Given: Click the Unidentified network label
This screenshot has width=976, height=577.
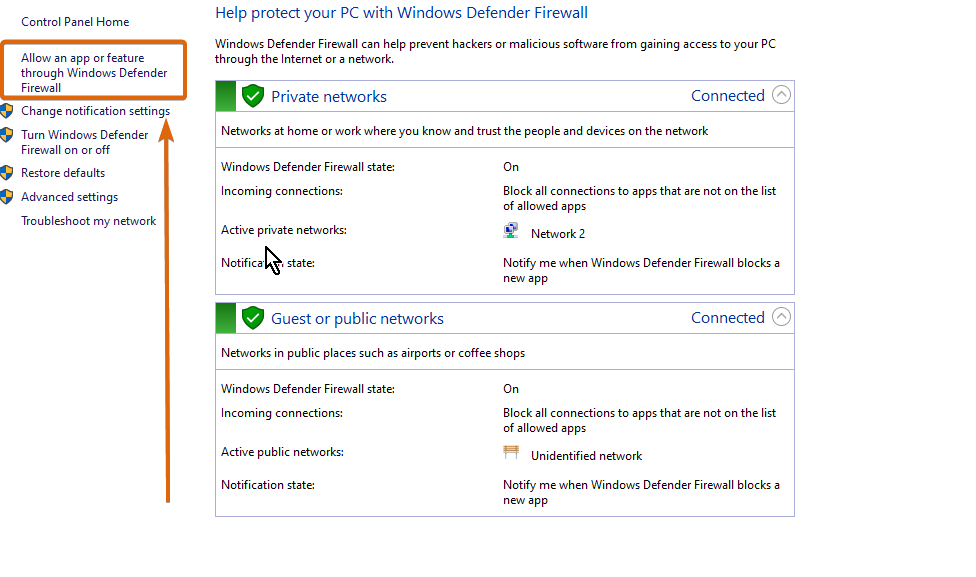Looking at the screenshot, I should pyautogui.click(x=586, y=456).
